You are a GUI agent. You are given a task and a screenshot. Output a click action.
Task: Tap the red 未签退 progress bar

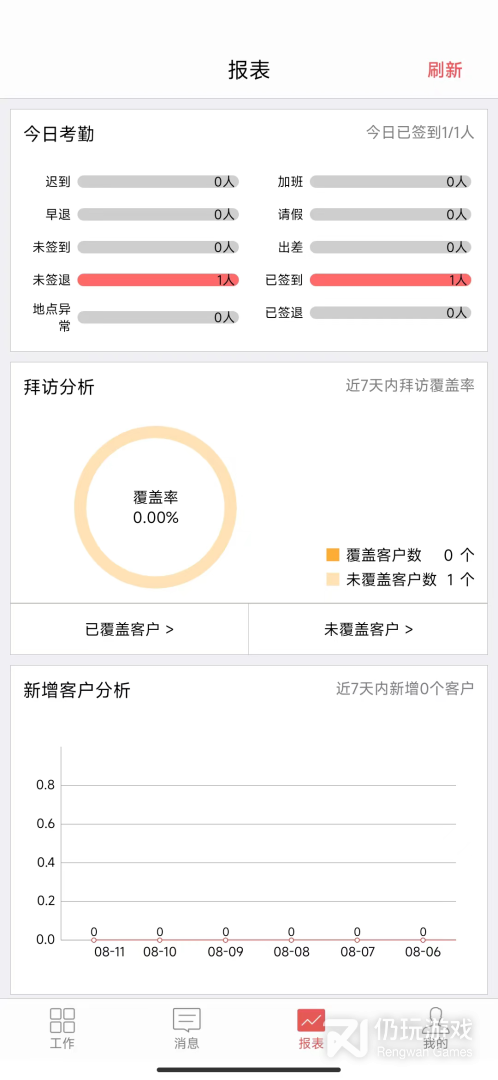[x=158, y=280]
